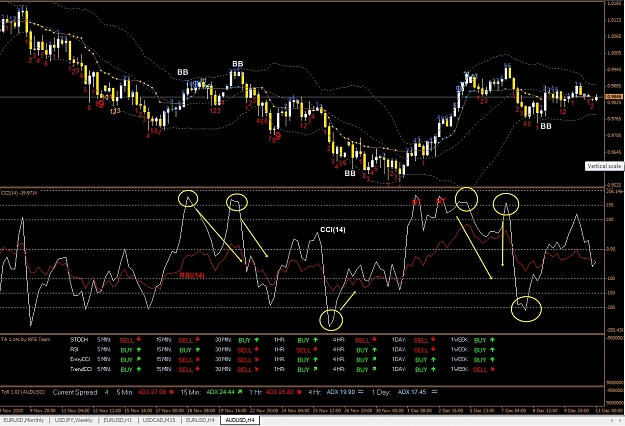The width and height of the screenshot is (625, 426).
Task: Click the up arrow beside EasyCCI 1DAY BUY
Action: [434, 359]
